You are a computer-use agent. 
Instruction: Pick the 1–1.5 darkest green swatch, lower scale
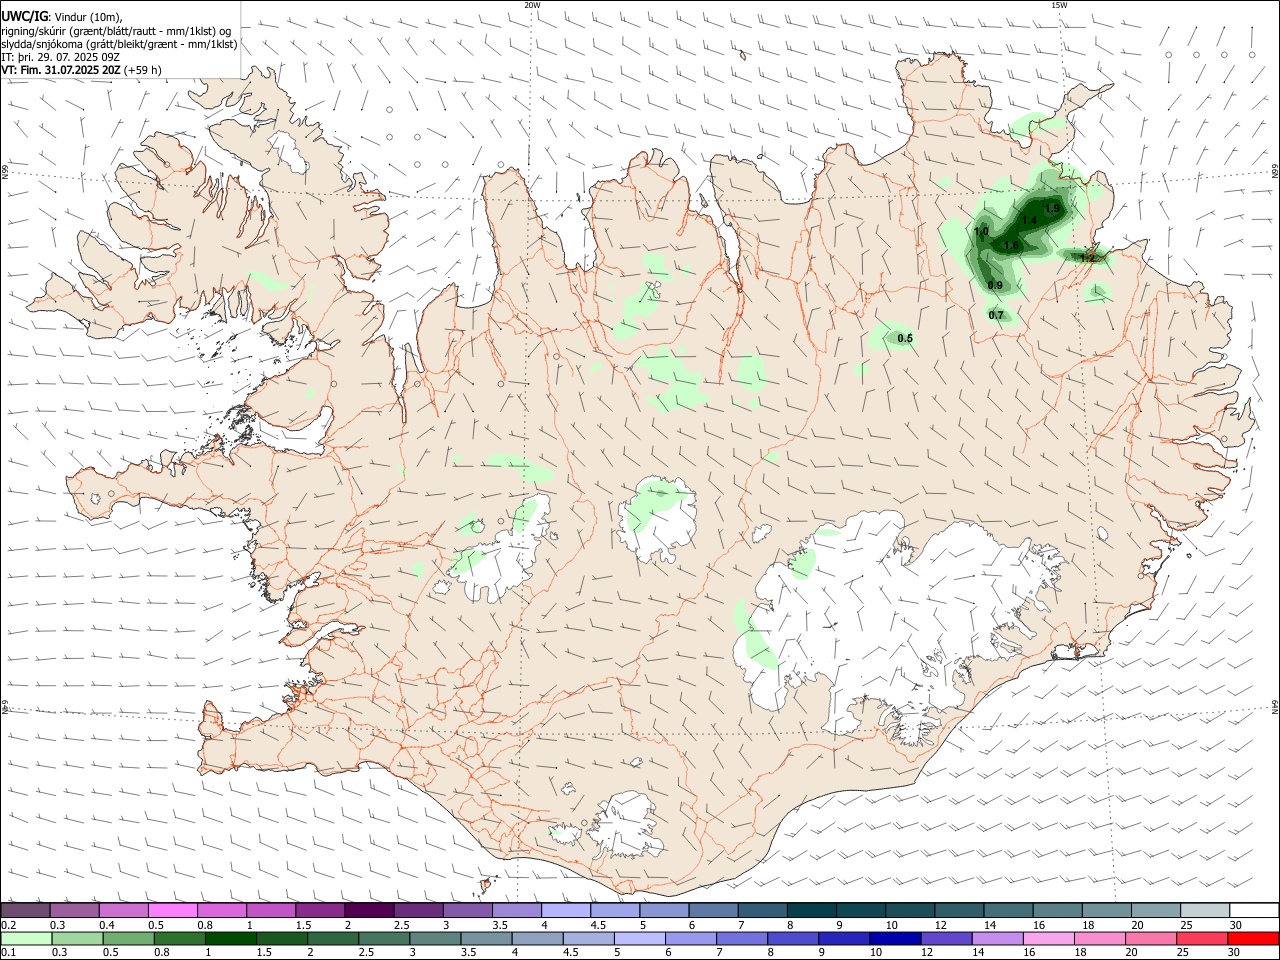(231, 939)
